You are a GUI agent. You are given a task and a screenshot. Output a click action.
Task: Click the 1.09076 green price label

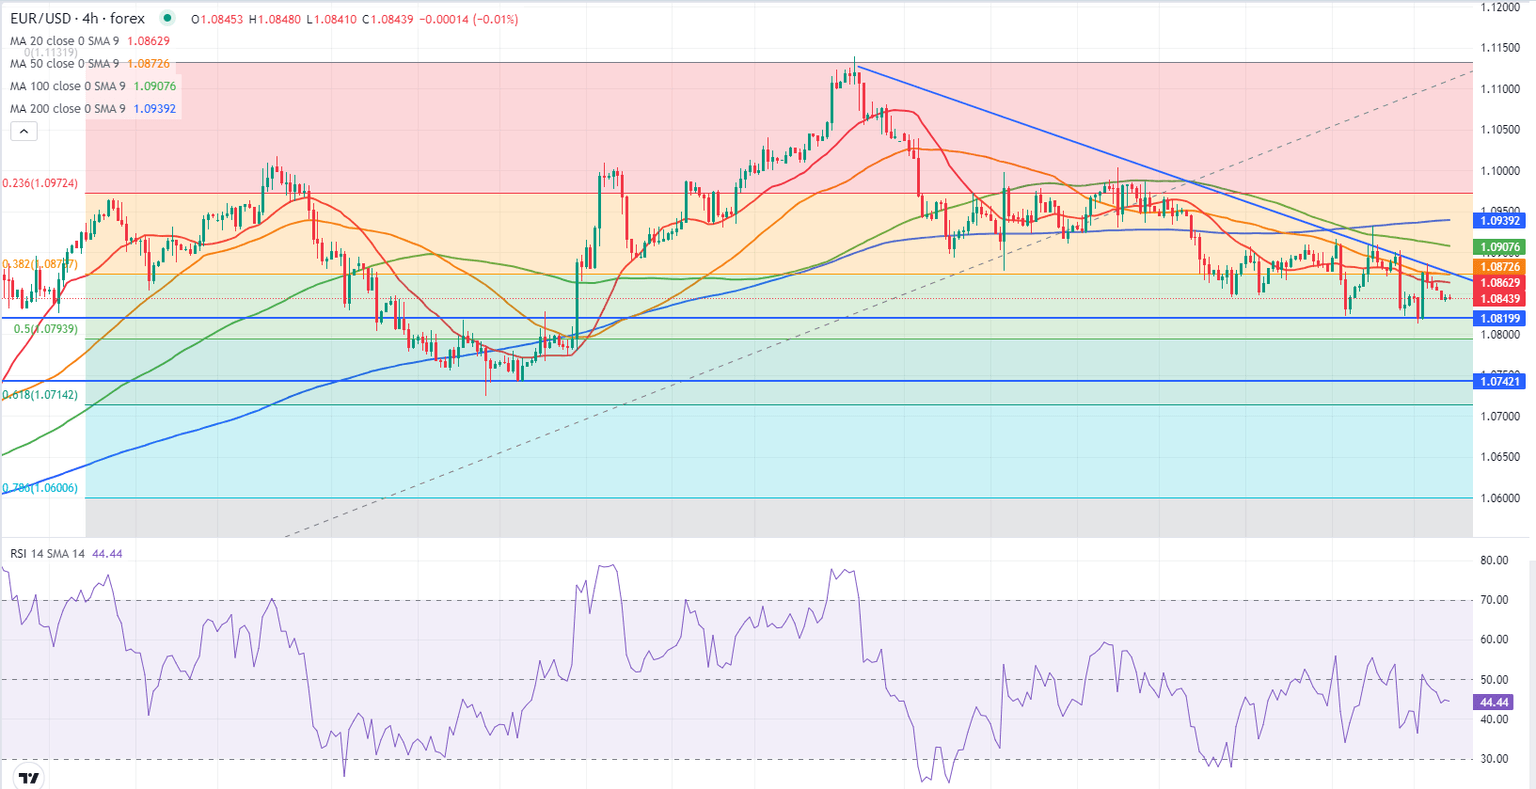[1500, 247]
